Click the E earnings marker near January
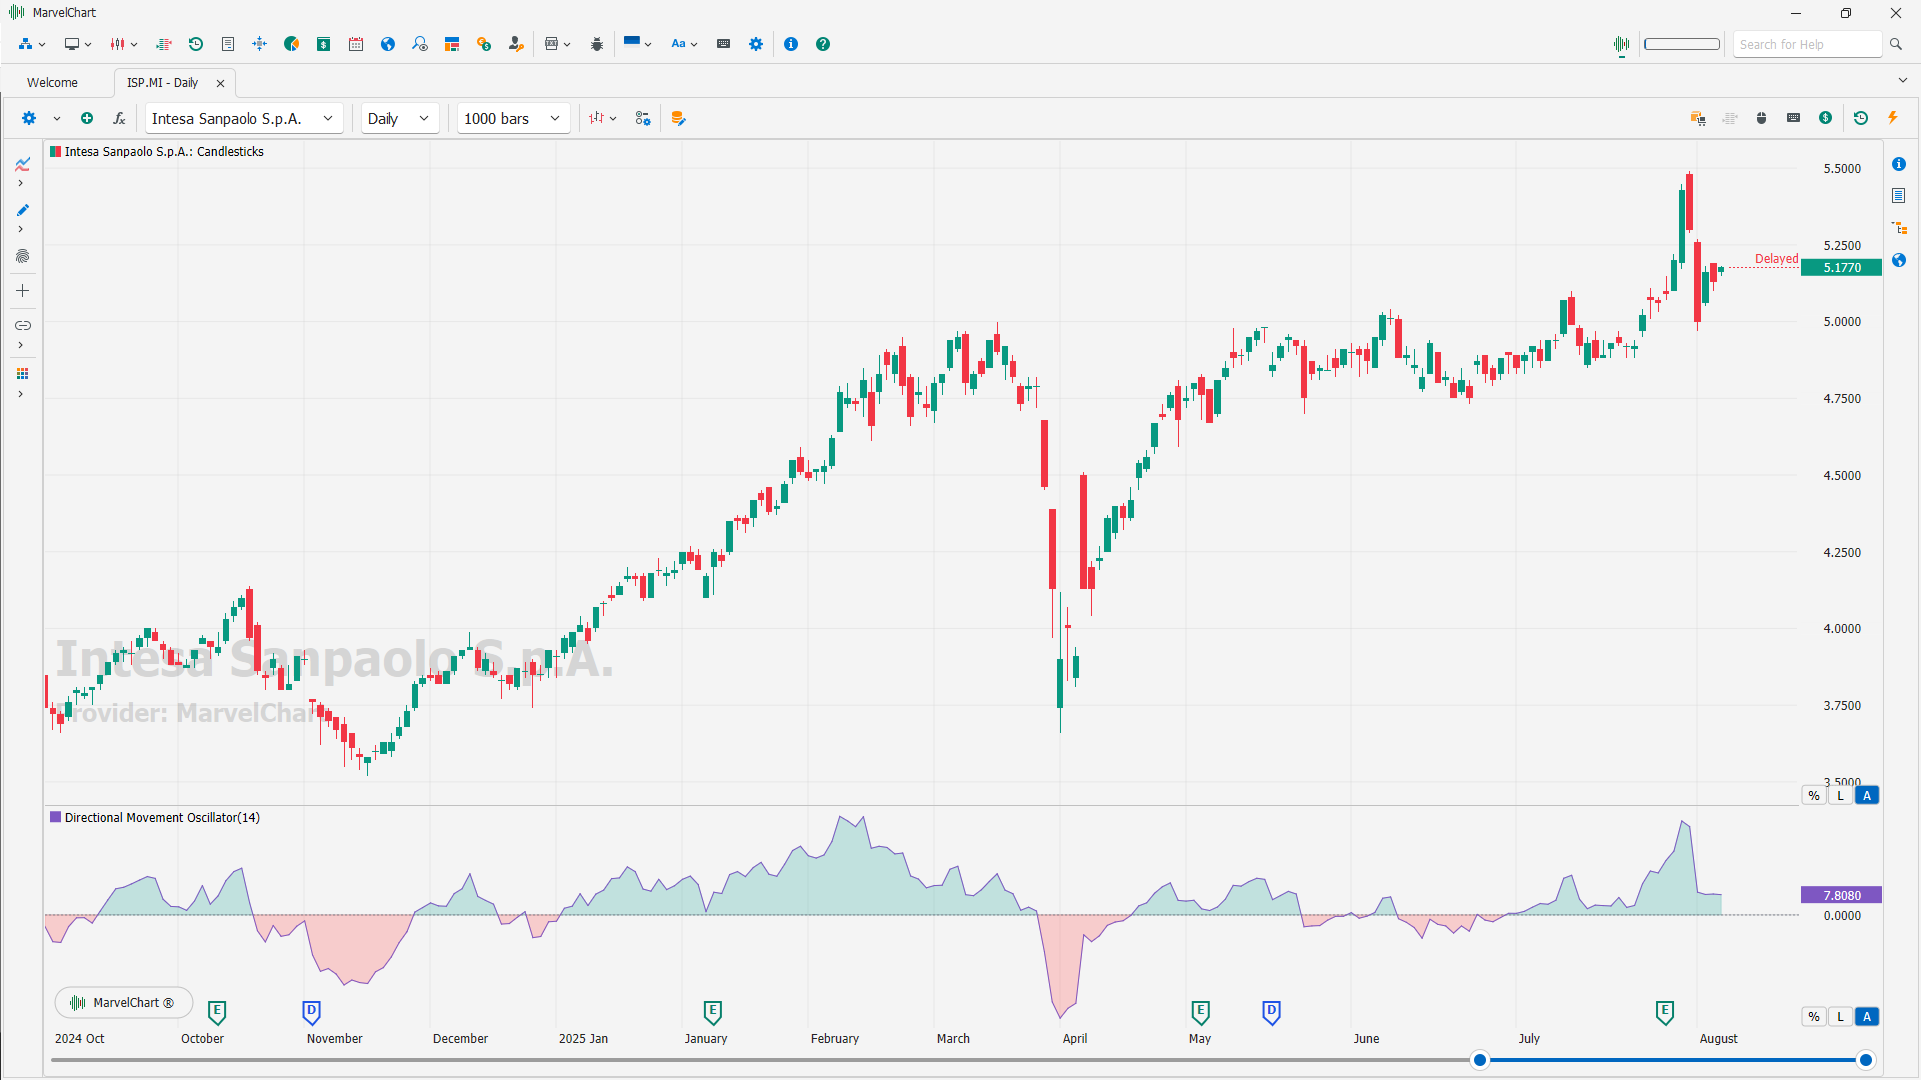The width and height of the screenshot is (1921, 1080). 713,1012
